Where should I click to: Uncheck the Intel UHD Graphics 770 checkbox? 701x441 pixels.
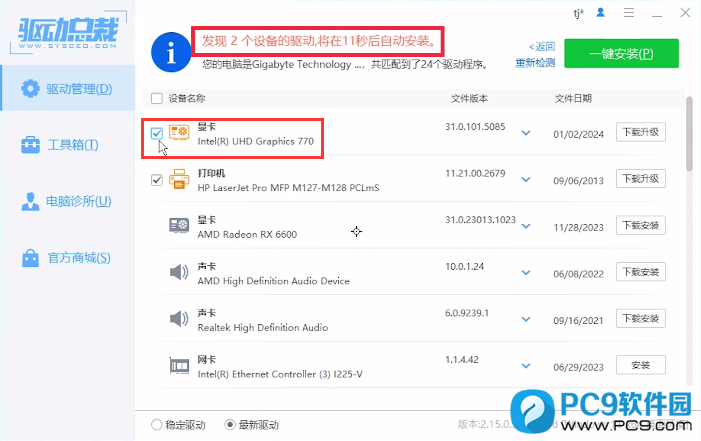(156, 133)
